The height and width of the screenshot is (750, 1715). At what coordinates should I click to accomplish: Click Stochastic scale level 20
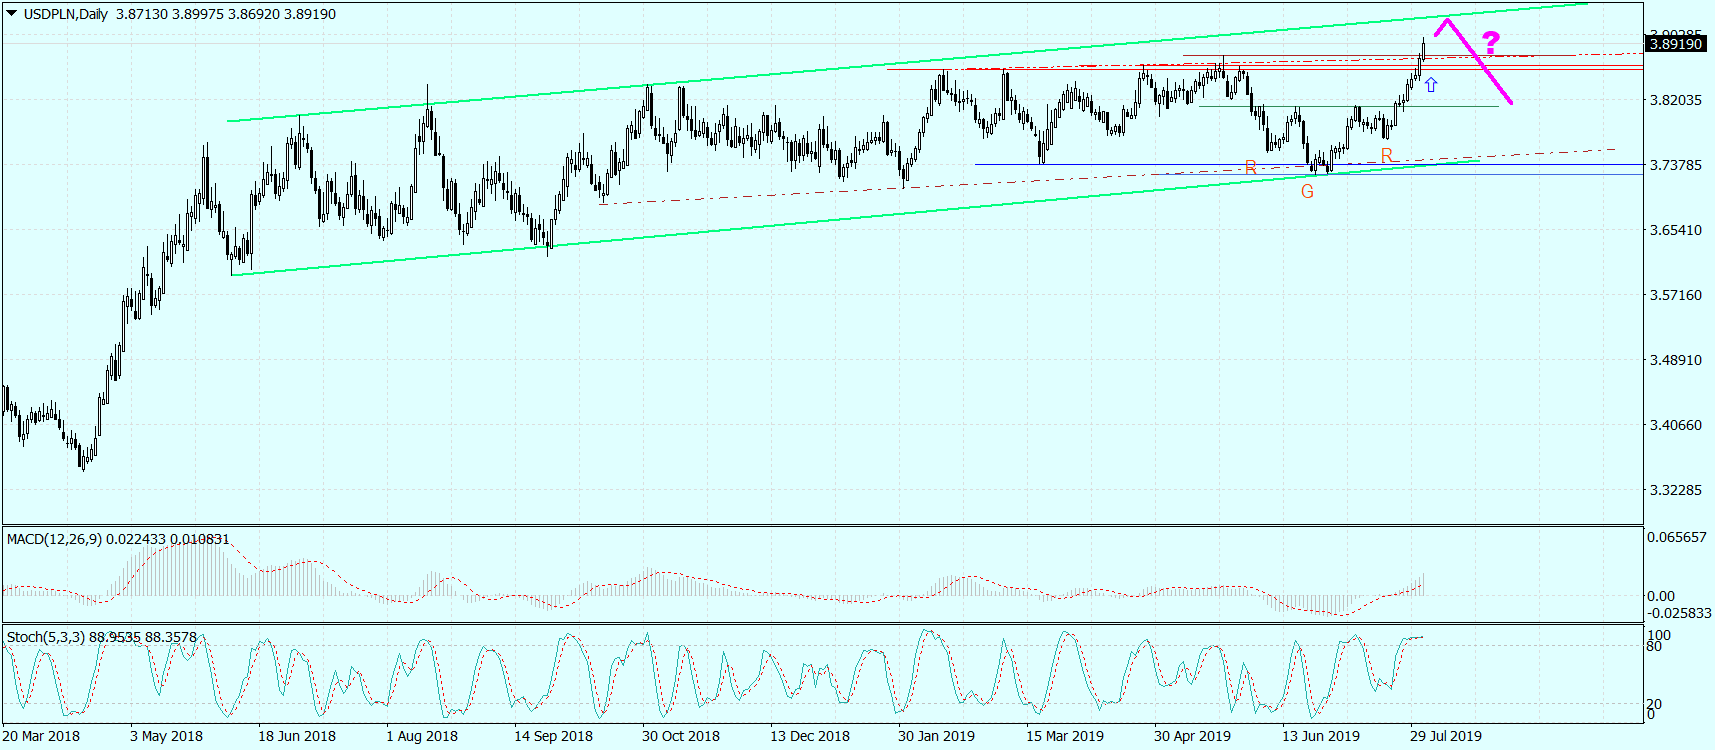[1655, 704]
